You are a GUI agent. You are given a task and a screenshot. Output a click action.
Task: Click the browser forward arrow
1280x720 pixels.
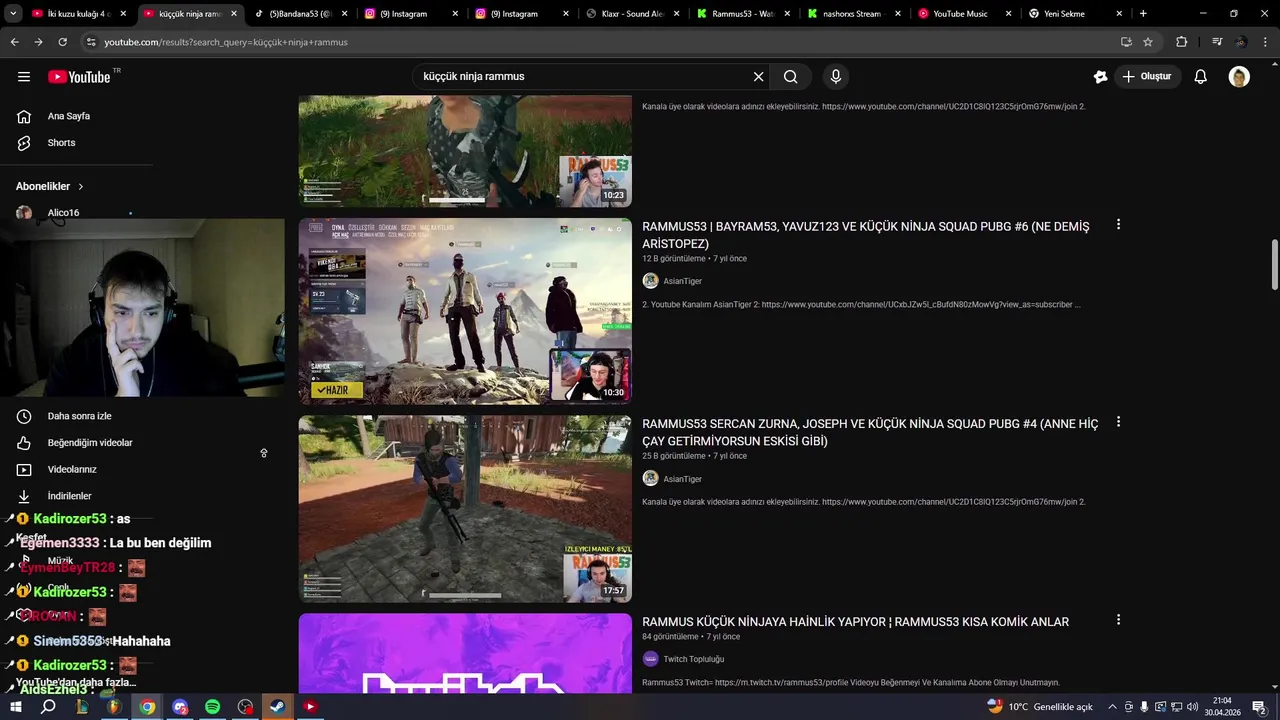click(38, 42)
